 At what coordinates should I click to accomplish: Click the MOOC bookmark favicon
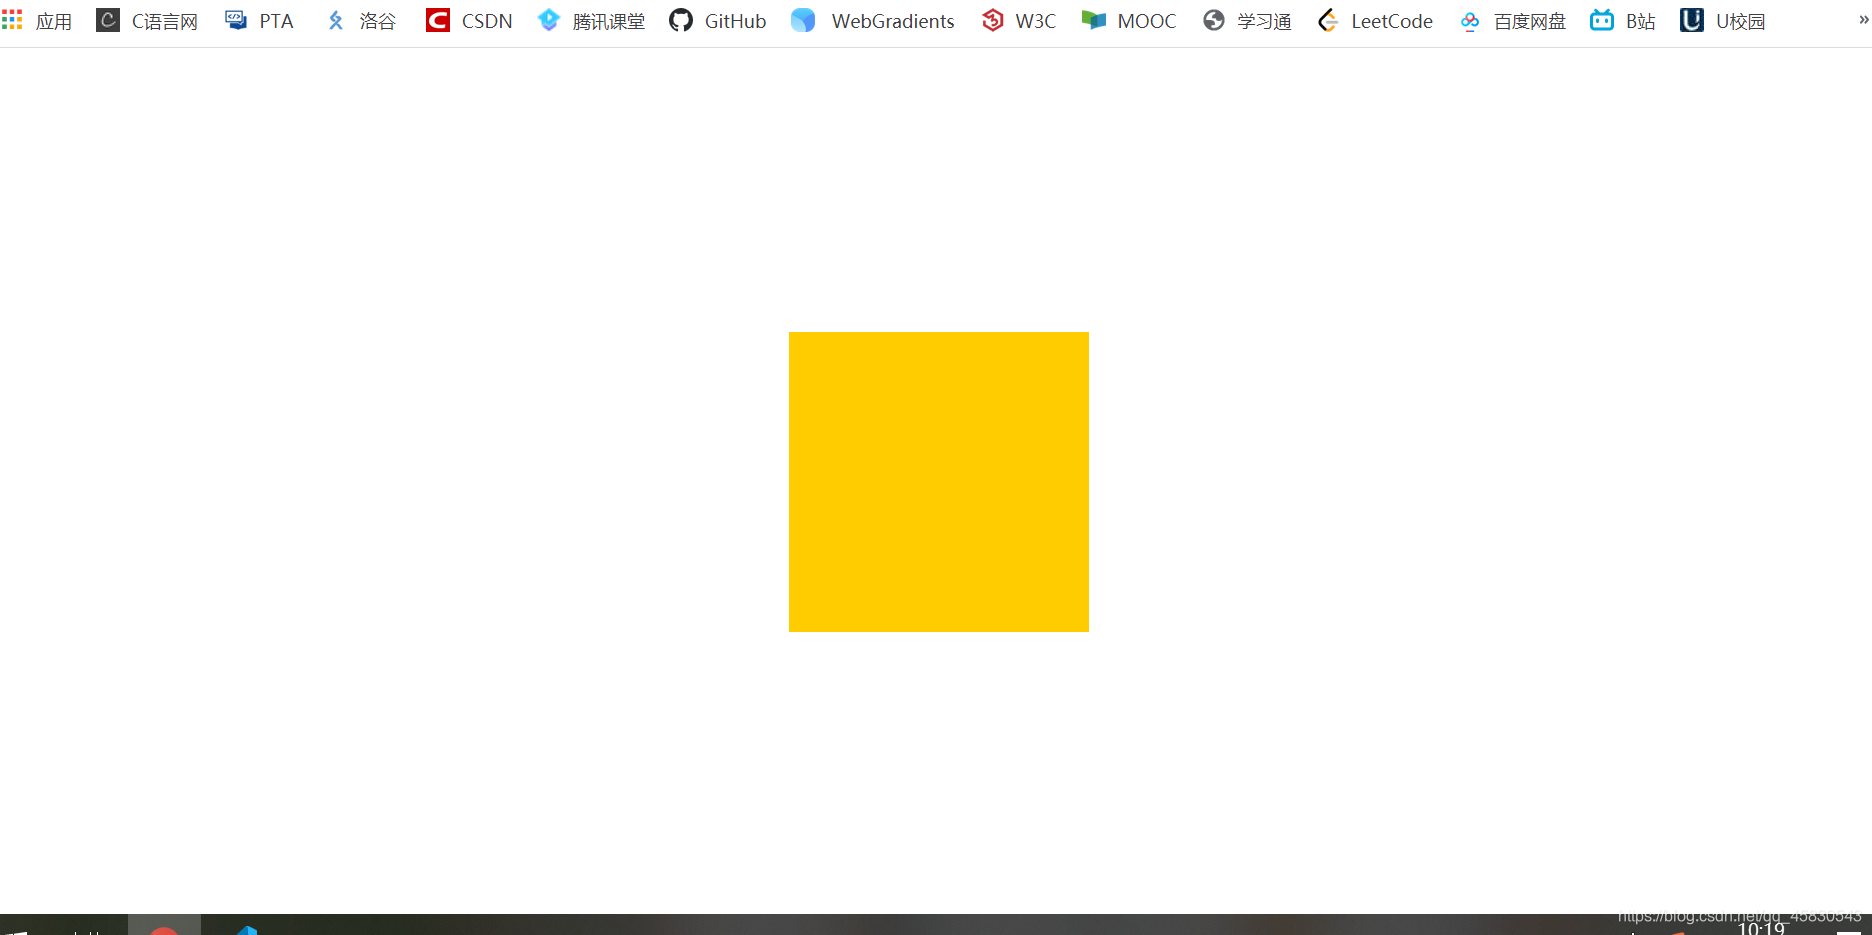click(x=1094, y=20)
